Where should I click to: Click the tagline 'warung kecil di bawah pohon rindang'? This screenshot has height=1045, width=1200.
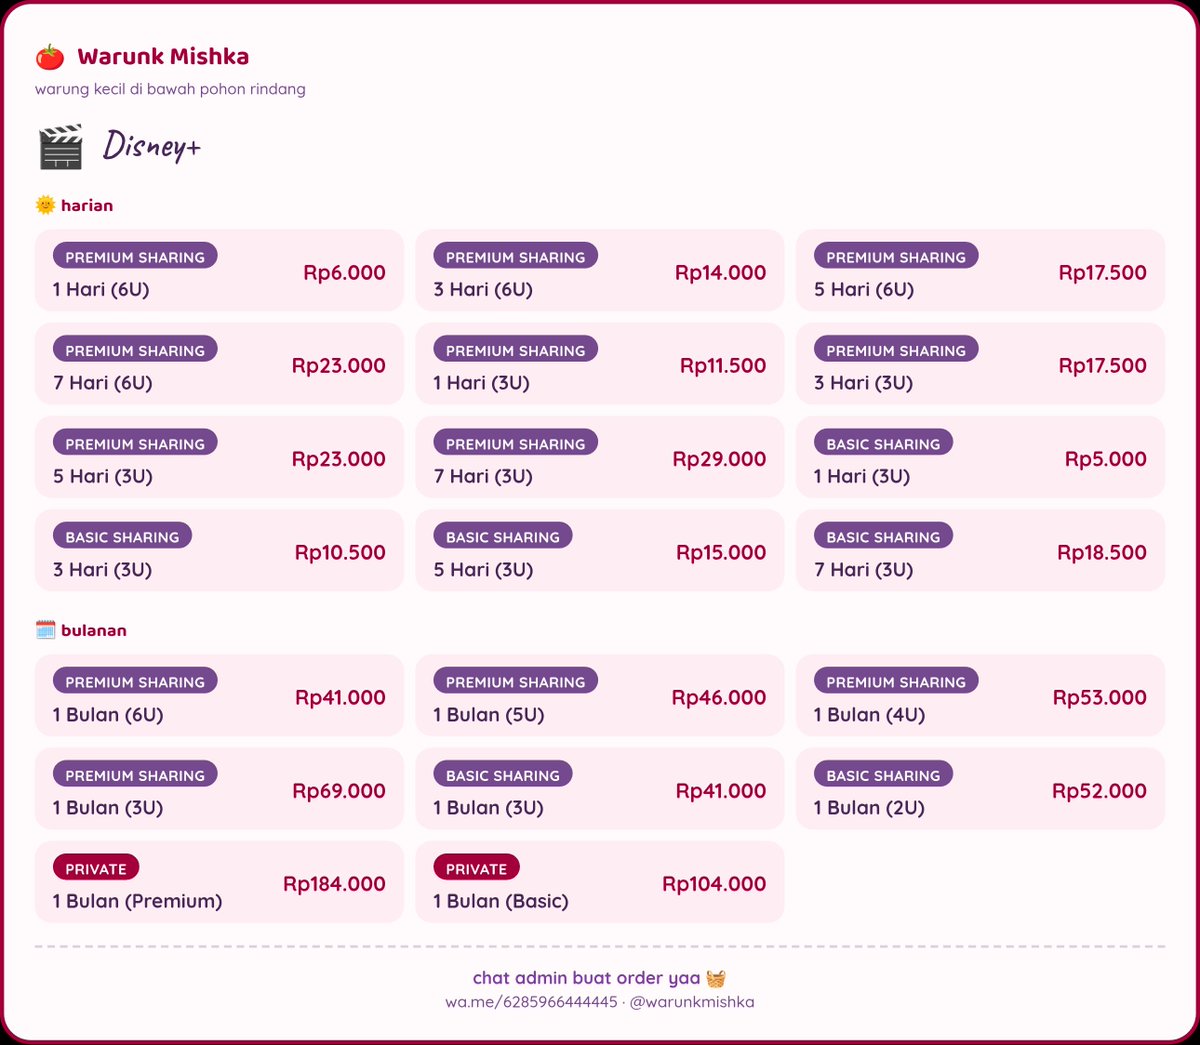pyautogui.click(x=170, y=89)
